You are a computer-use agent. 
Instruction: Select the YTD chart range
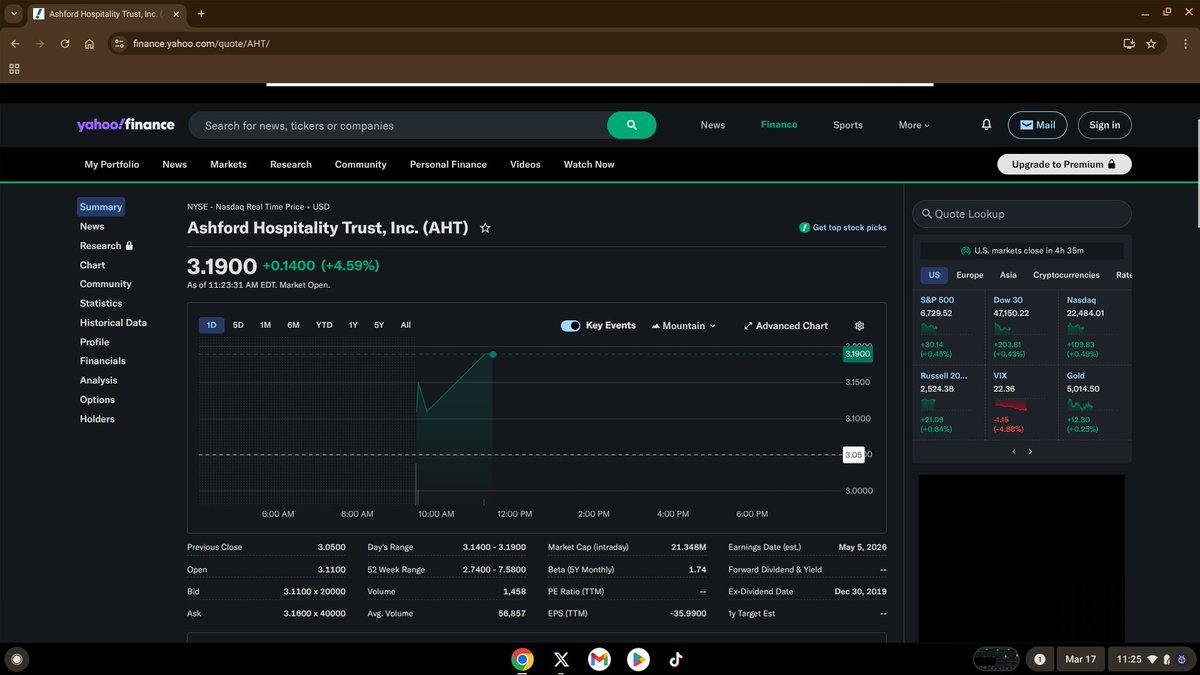324,325
